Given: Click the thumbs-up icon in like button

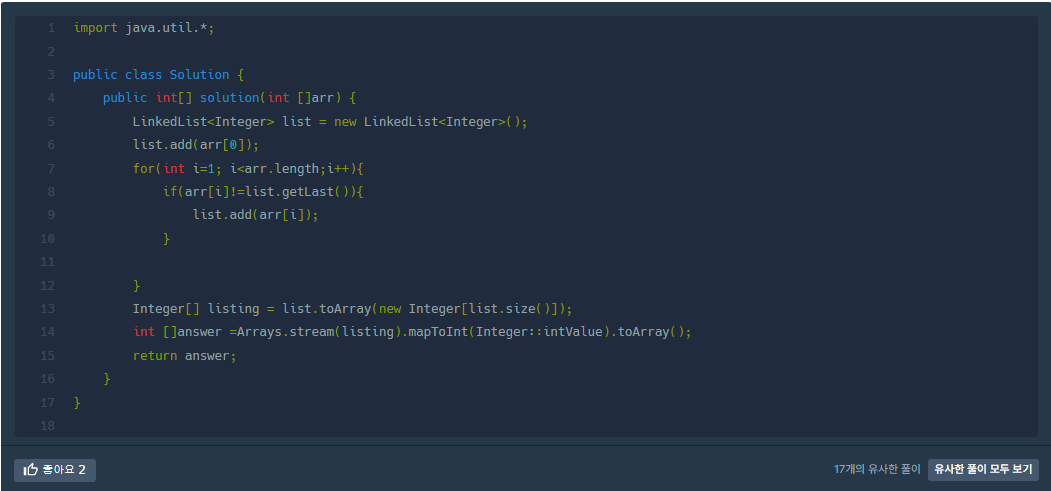Looking at the screenshot, I should [30, 470].
